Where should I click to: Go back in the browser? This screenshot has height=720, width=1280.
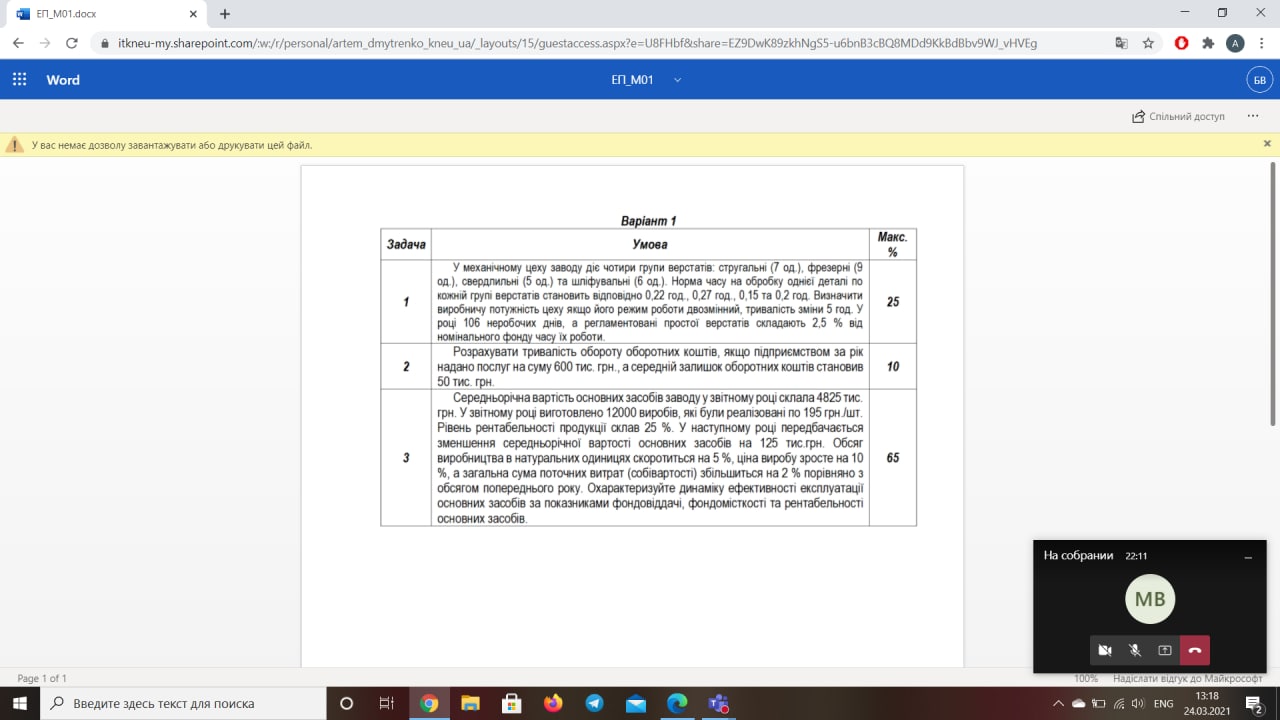(x=18, y=43)
